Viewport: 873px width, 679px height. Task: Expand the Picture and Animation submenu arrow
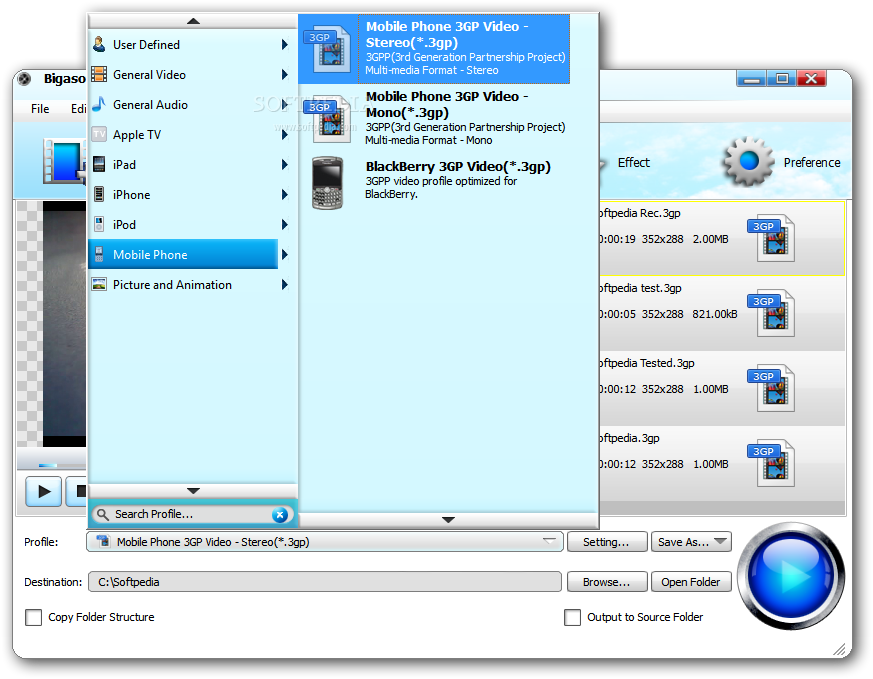pyautogui.click(x=285, y=285)
